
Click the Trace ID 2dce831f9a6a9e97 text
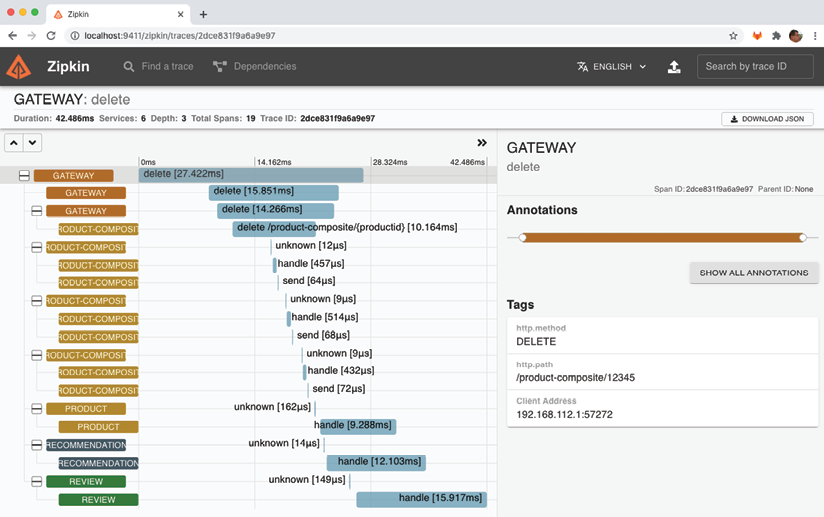pyautogui.click(x=337, y=118)
